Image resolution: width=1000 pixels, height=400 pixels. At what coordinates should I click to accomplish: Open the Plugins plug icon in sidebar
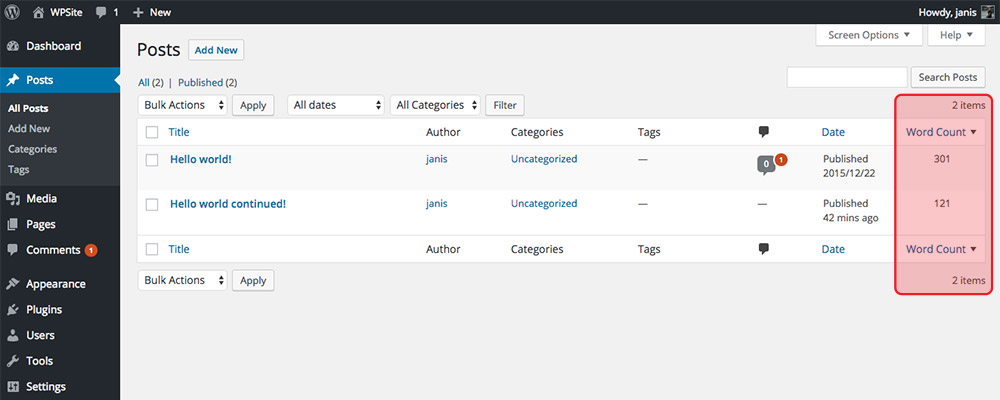13,309
